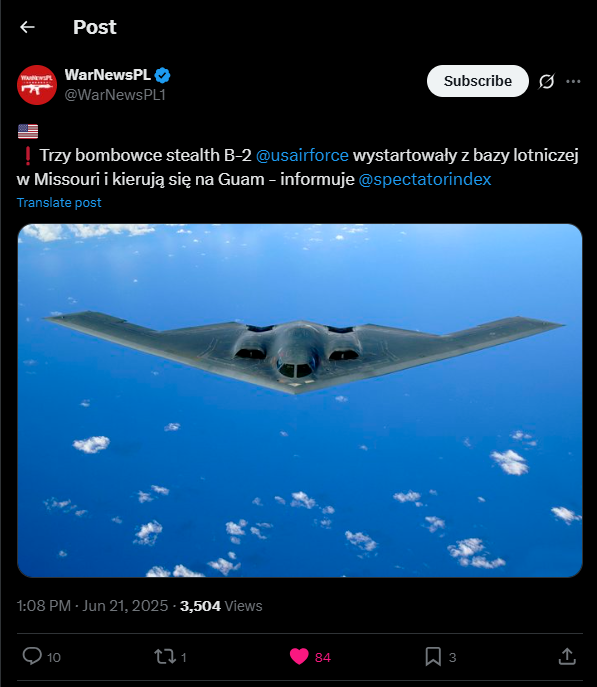Open the three-dot more options menu
The height and width of the screenshot is (687, 597).
tap(573, 81)
